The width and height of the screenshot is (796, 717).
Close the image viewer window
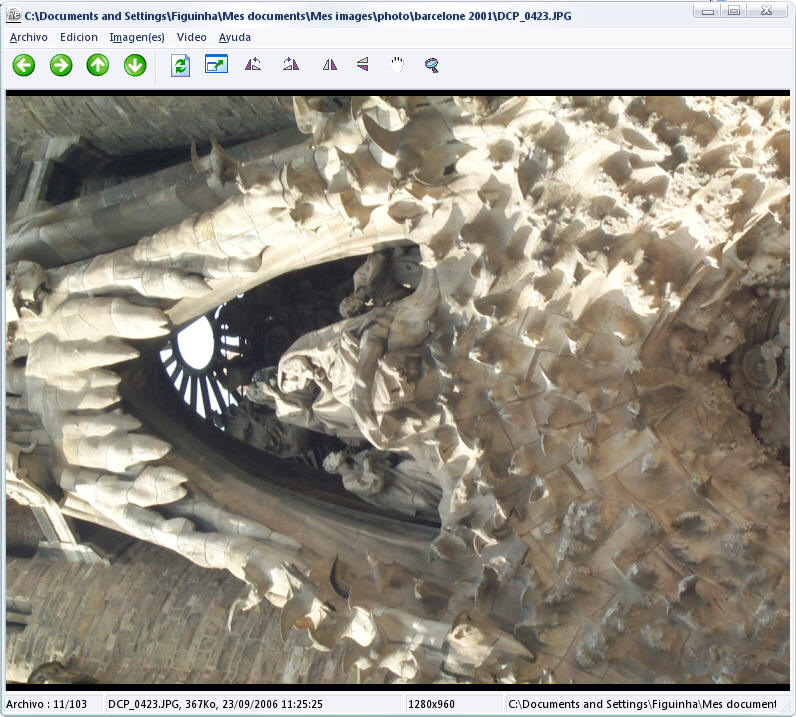pos(767,11)
